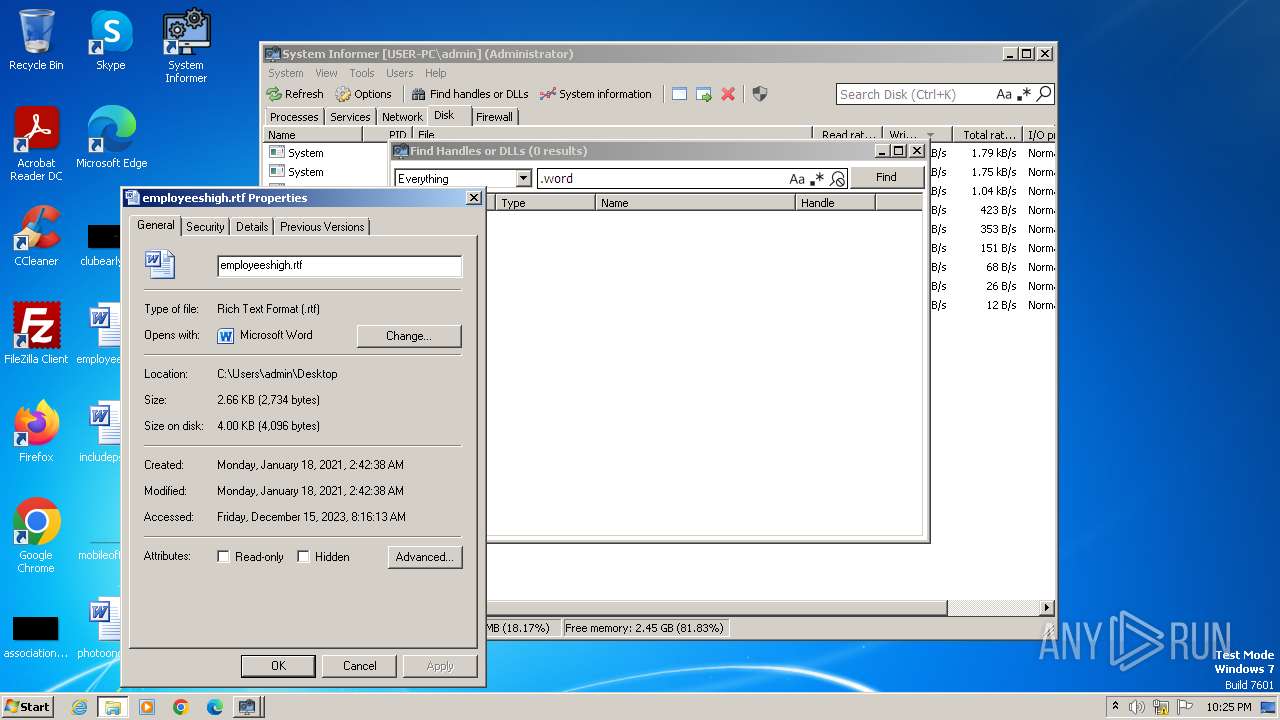Open Firefox desktop icon
Viewport: 1280px width, 720px height.
click(x=36, y=432)
